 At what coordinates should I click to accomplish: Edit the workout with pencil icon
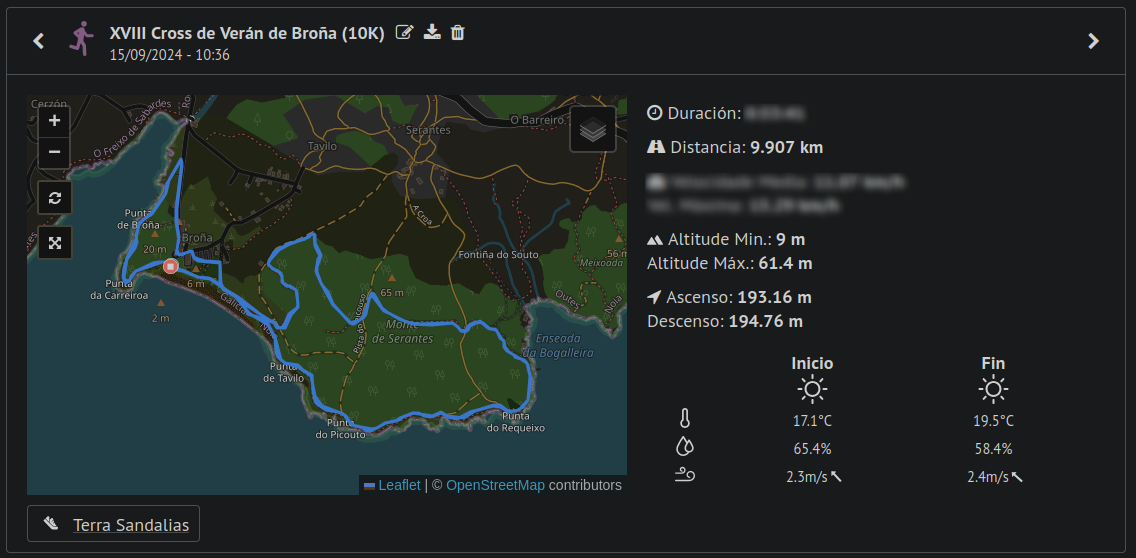[404, 32]
